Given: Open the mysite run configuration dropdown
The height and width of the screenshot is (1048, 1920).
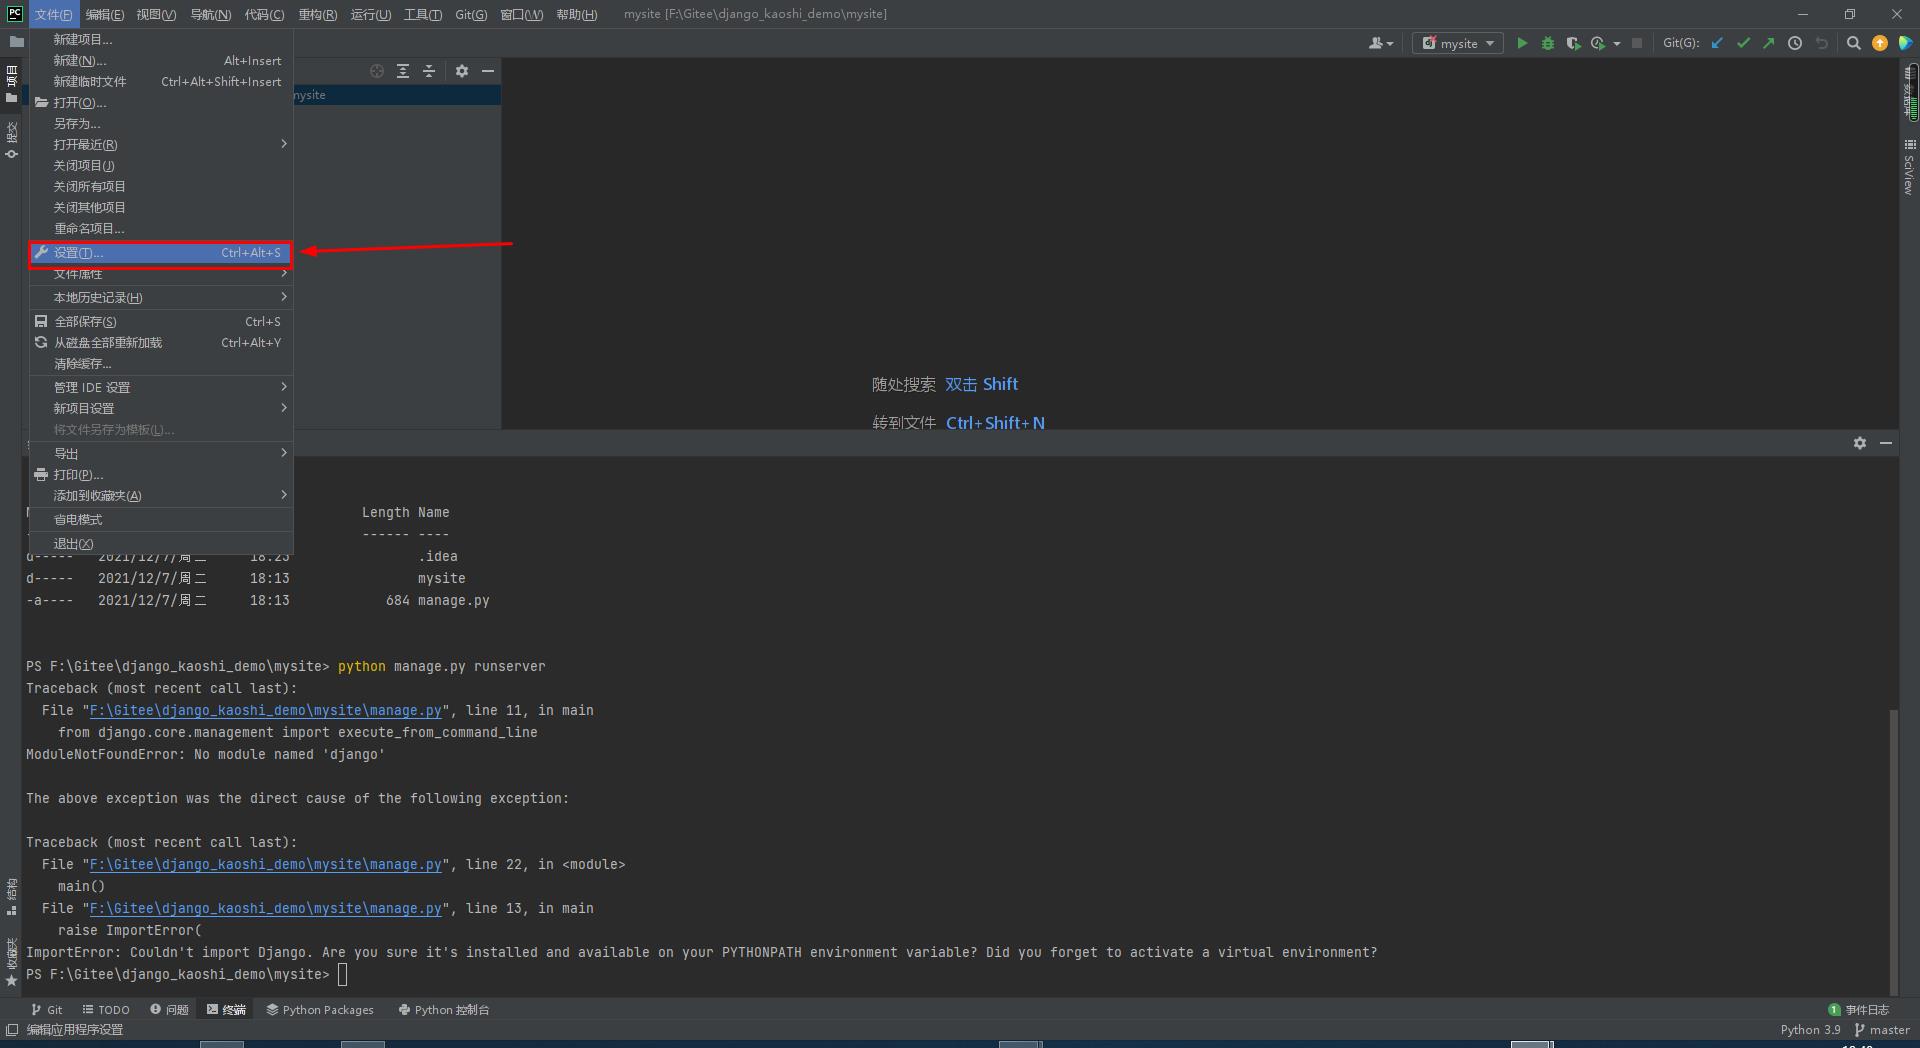Looking at the screenshot, I should point(1458,43).
